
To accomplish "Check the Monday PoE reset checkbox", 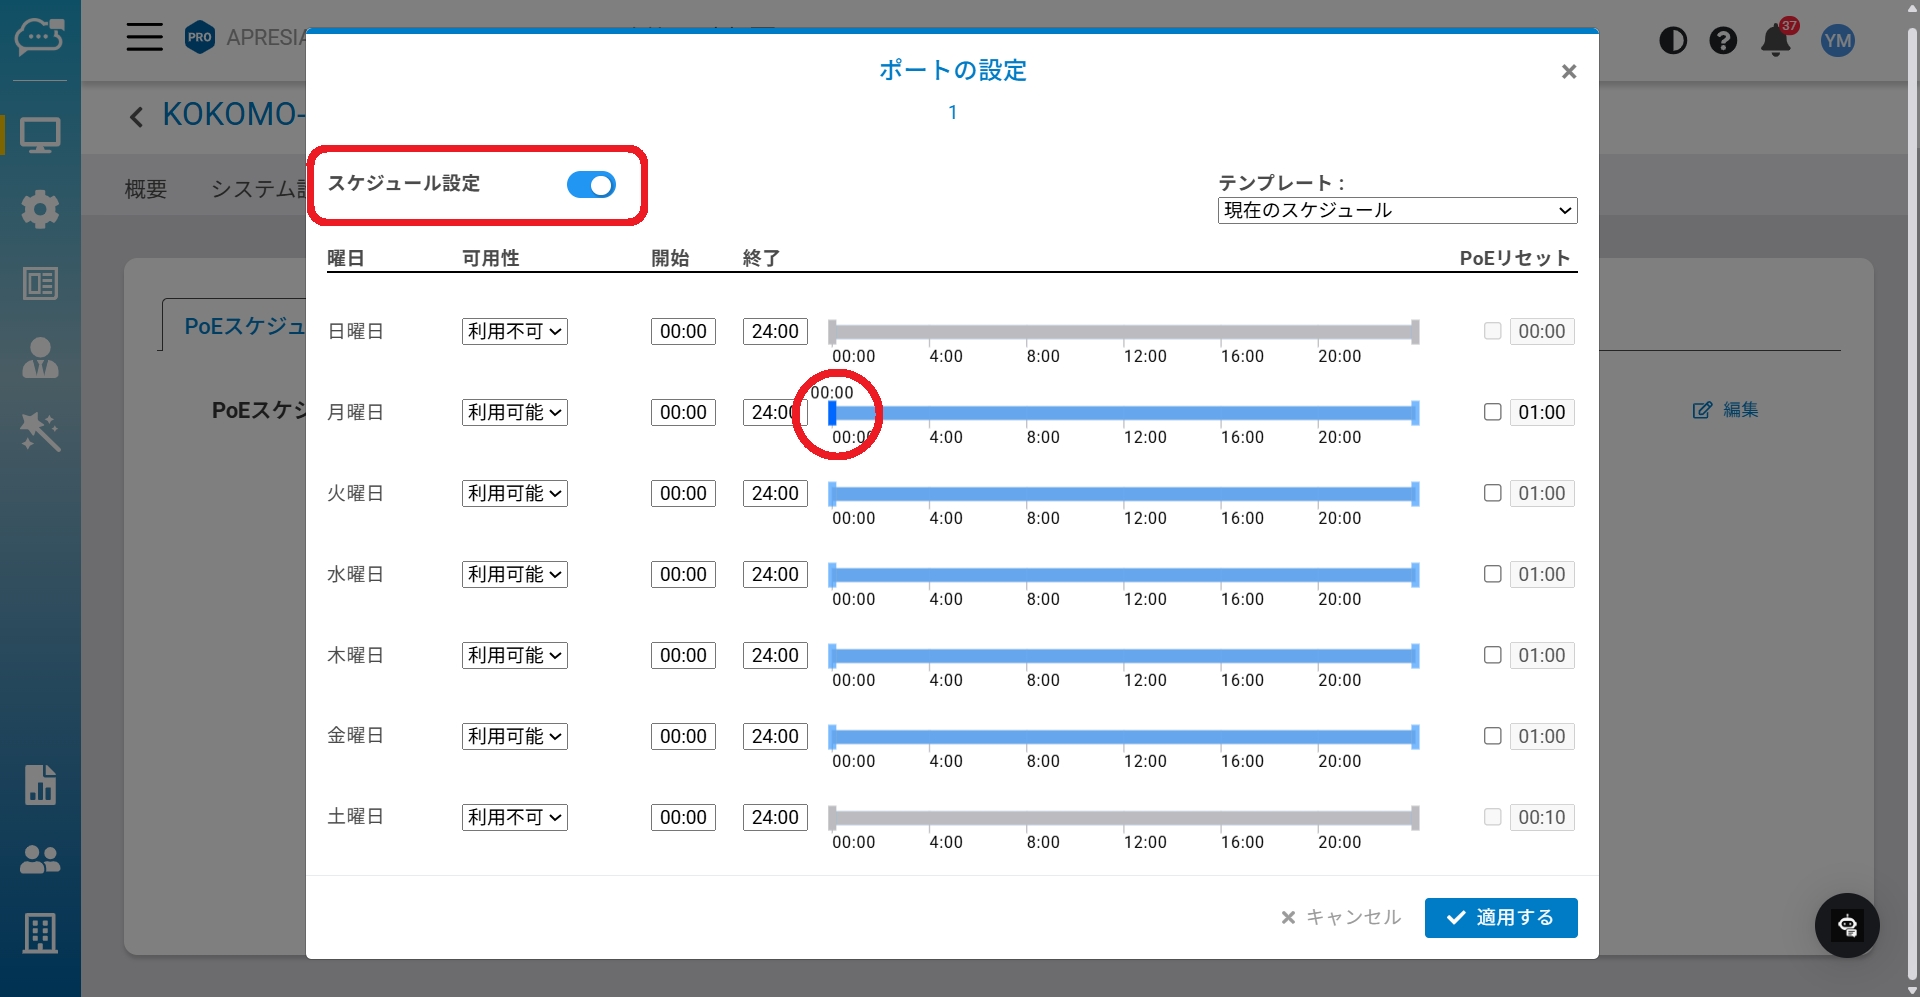I will click(1492, 412).
